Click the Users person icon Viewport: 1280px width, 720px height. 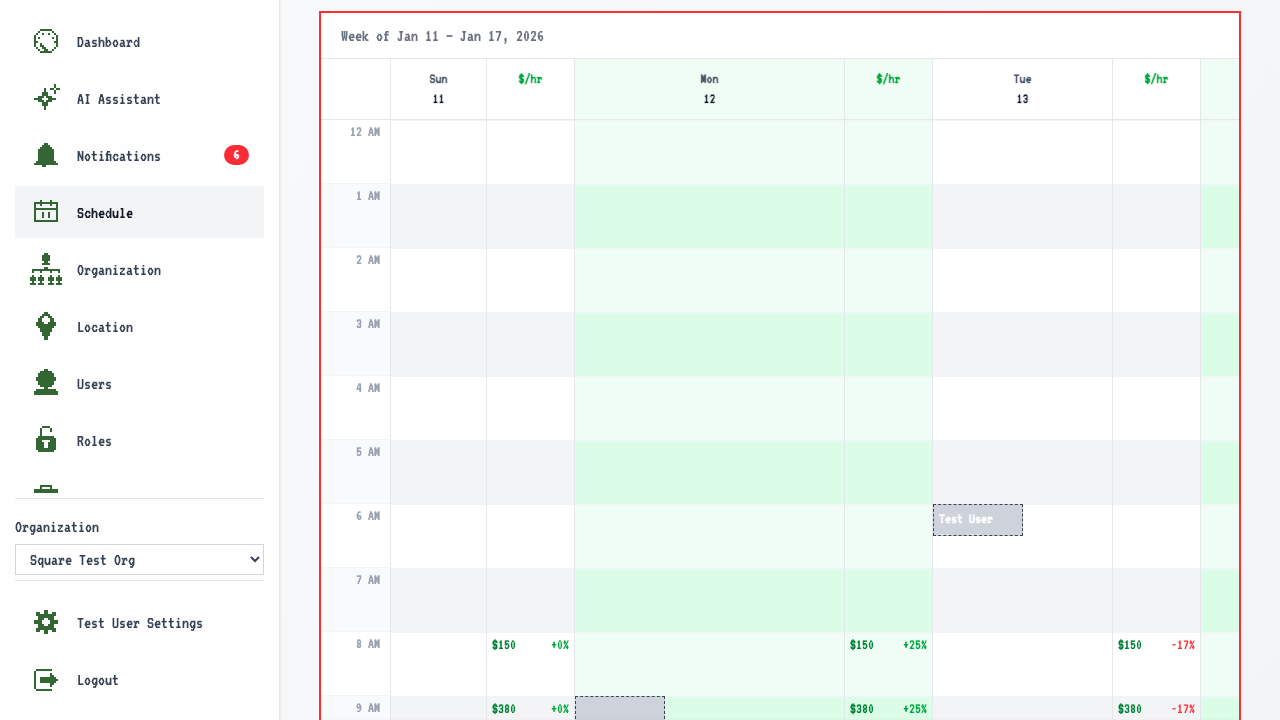(x=46, y=383)
